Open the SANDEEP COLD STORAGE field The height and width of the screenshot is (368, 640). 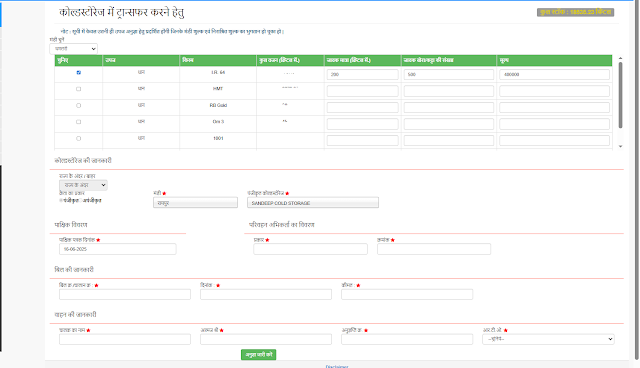tap(313, 202)
